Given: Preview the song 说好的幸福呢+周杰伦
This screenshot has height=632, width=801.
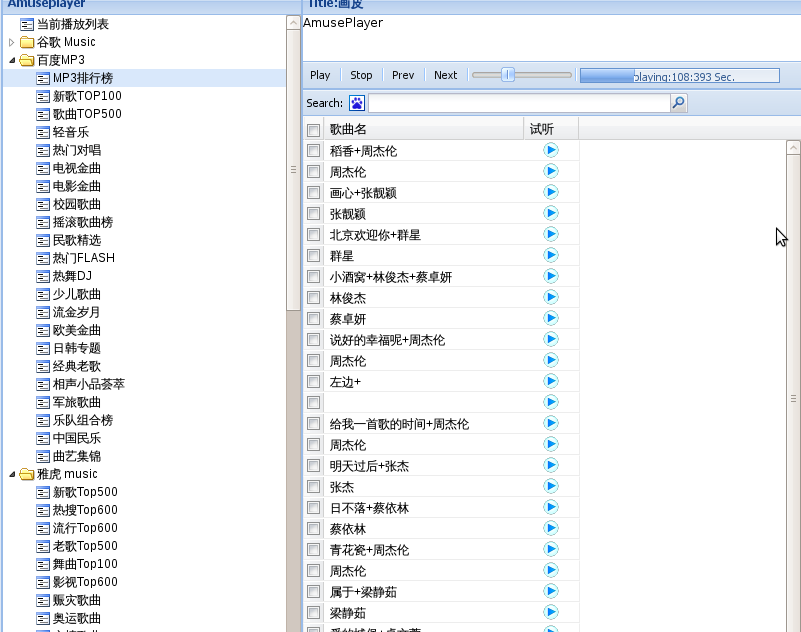Looking at the screenshot, I should pyautogui.click(x=551, y=339).
